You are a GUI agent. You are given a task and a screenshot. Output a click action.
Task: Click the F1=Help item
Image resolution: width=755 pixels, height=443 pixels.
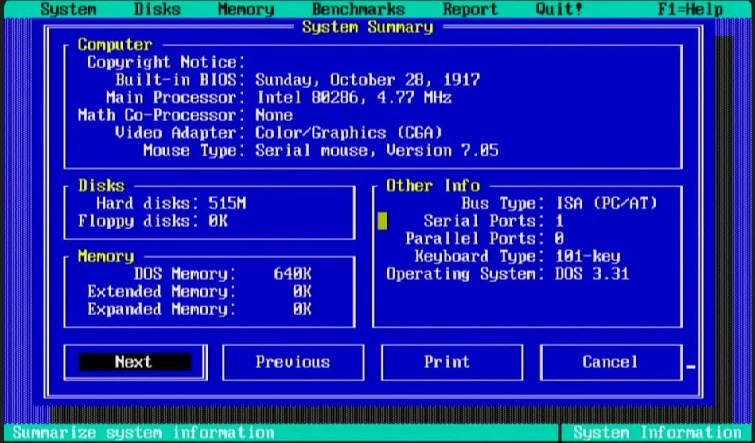pyautogui.click(x=690, y=9)
